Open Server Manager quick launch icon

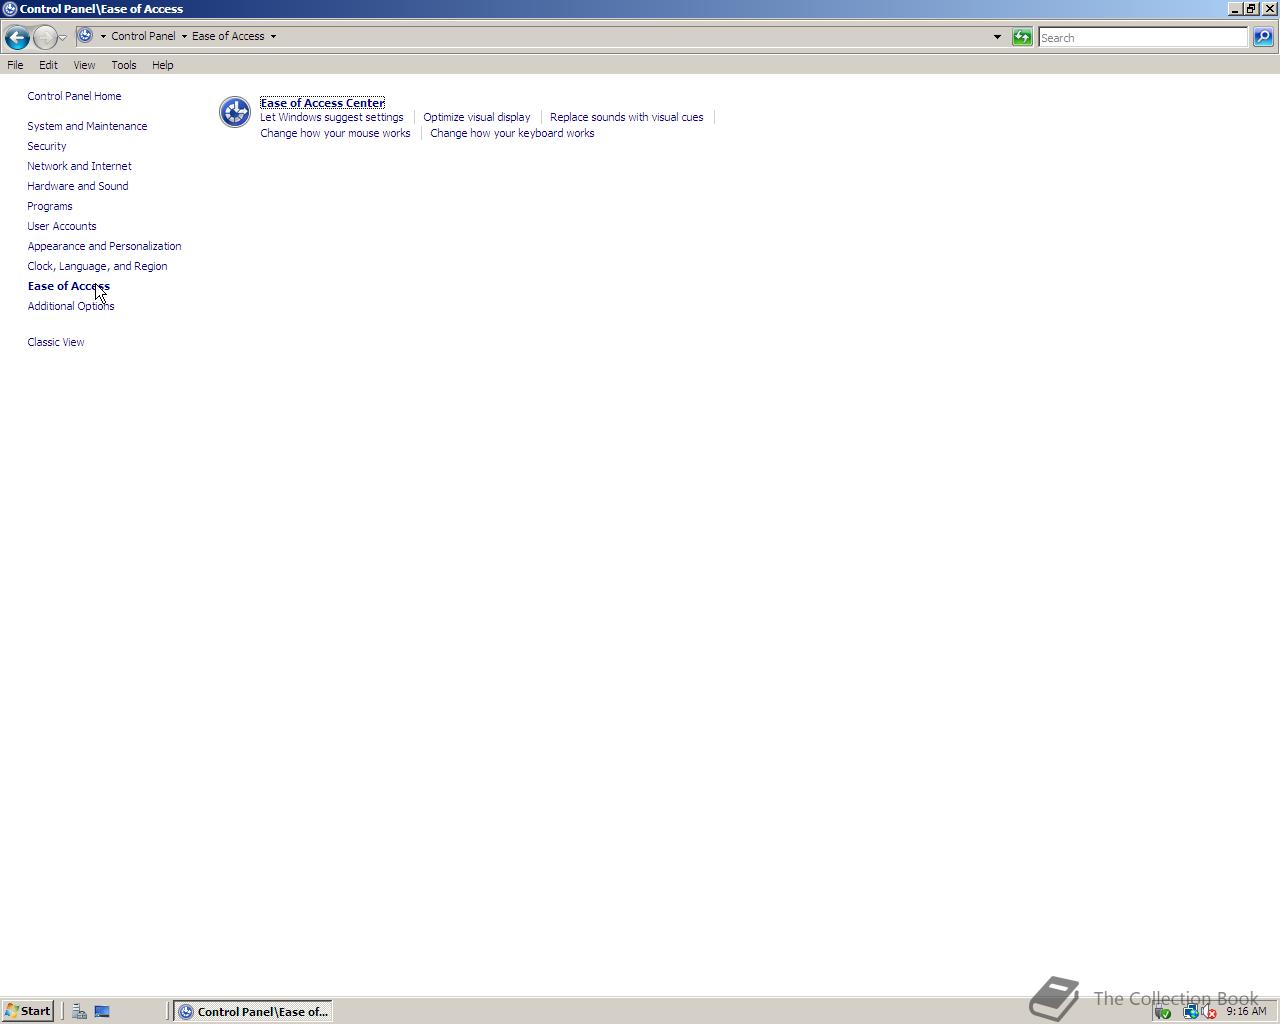pyautogui.click(x=79, y=1011)
